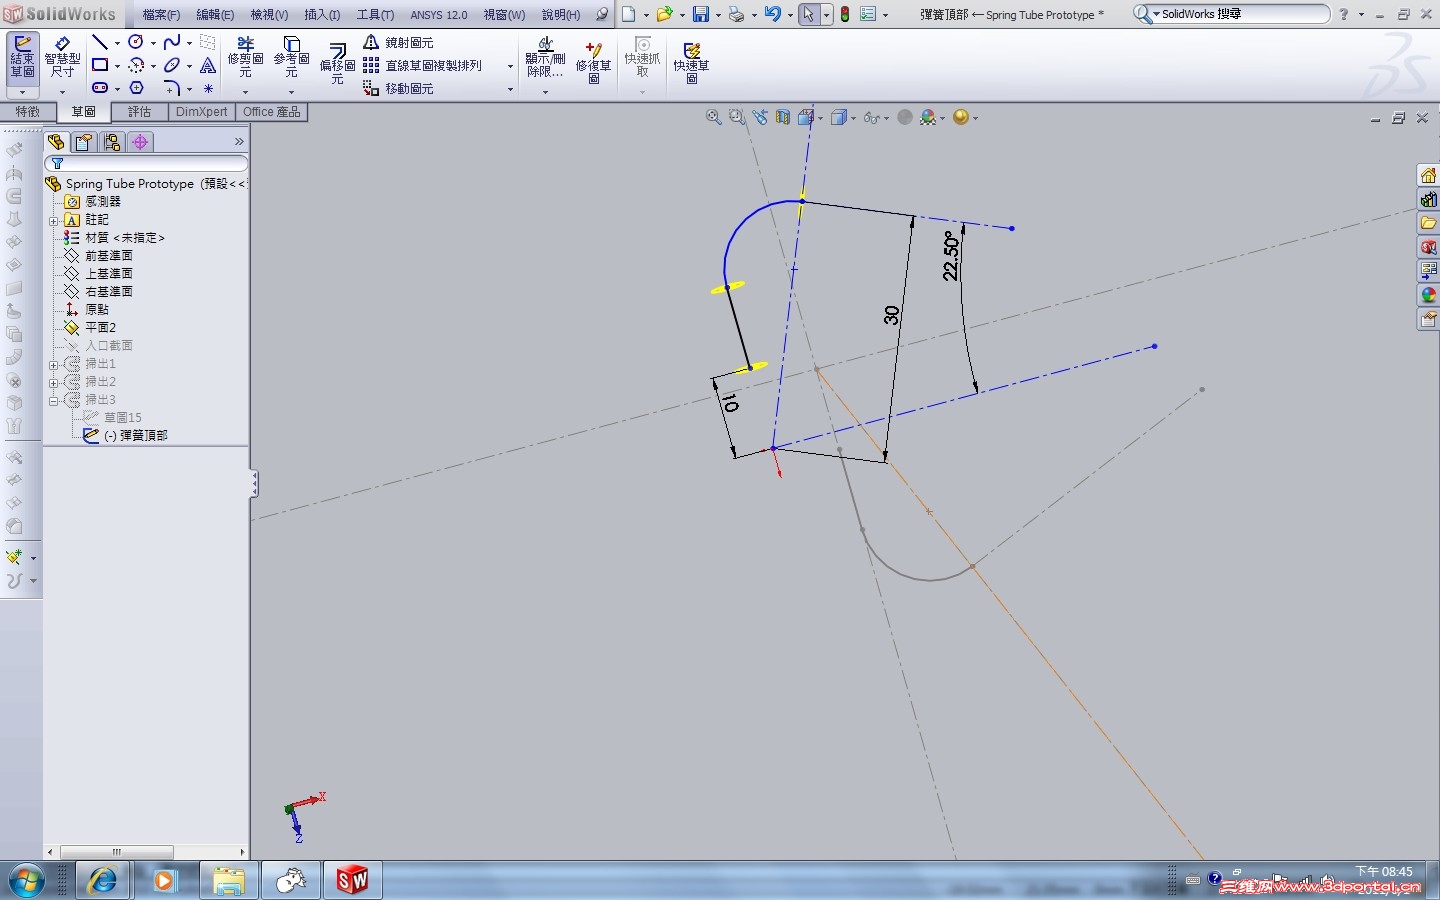
Task: Open the DimXpertManager tab icon
Action: pos(140,142)
